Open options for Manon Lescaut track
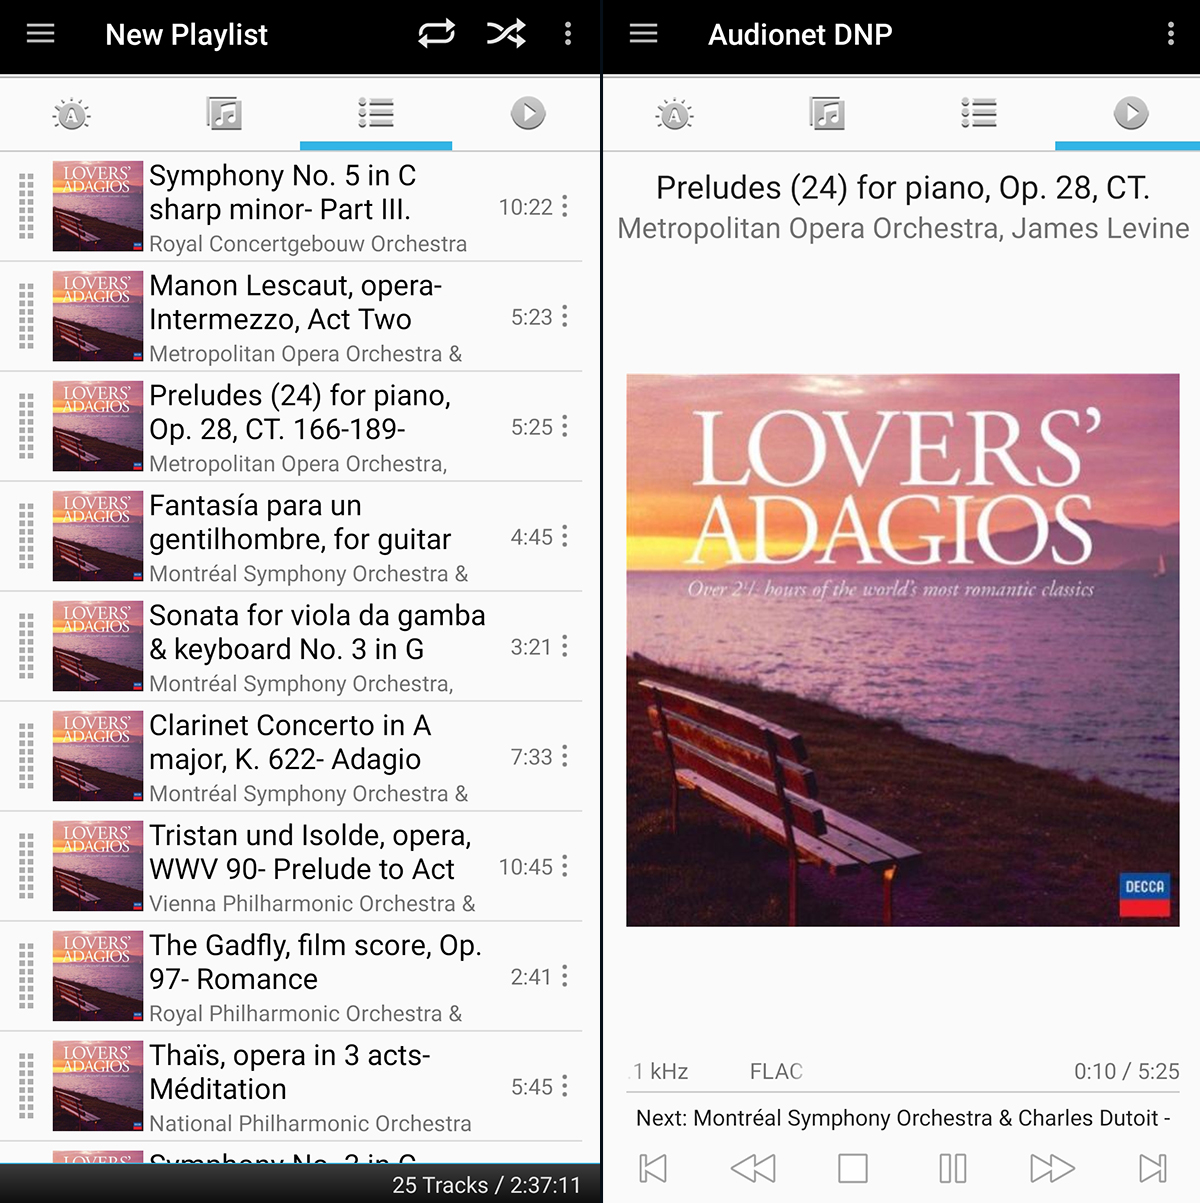1200x1203 pixels. coord(565,317)
